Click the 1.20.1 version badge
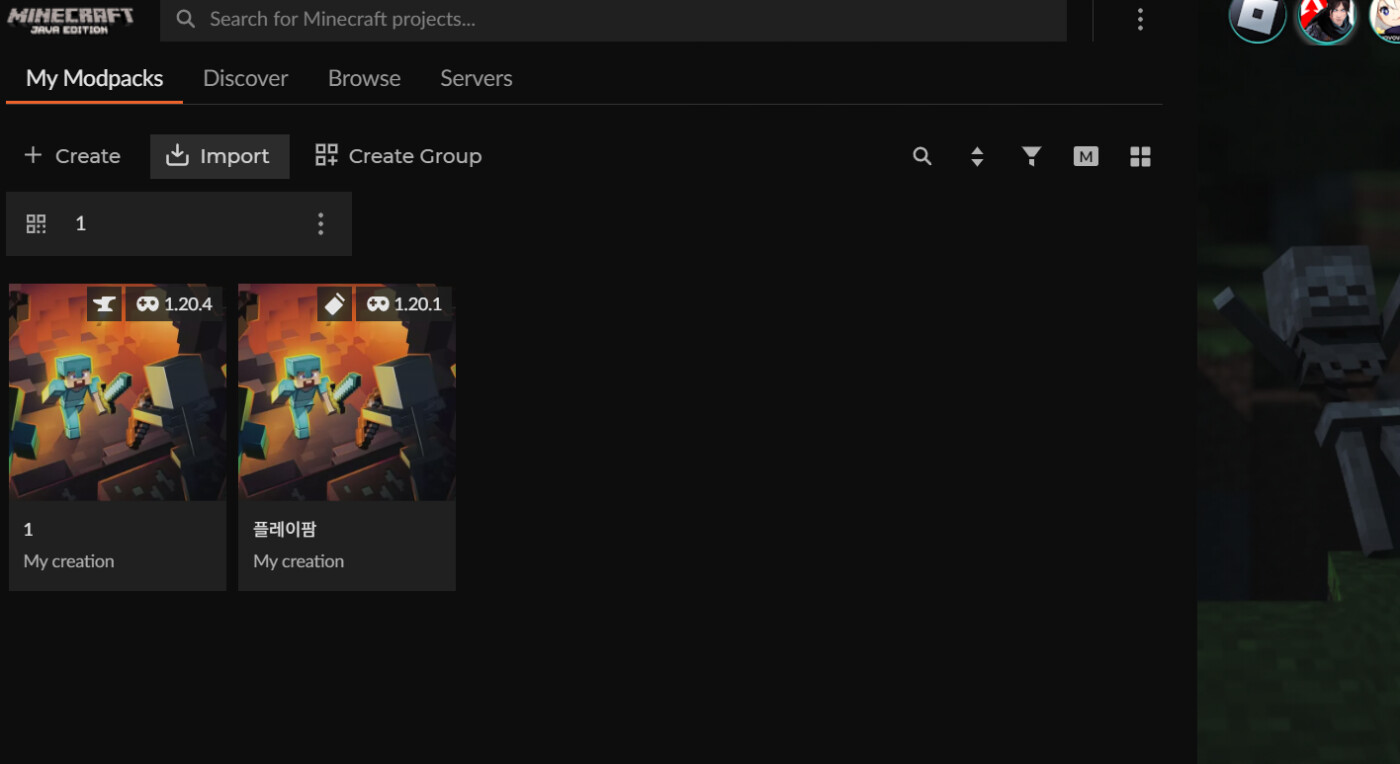Image resolution: width=1400 pixels, height=764 pixels. click(404, 304)
